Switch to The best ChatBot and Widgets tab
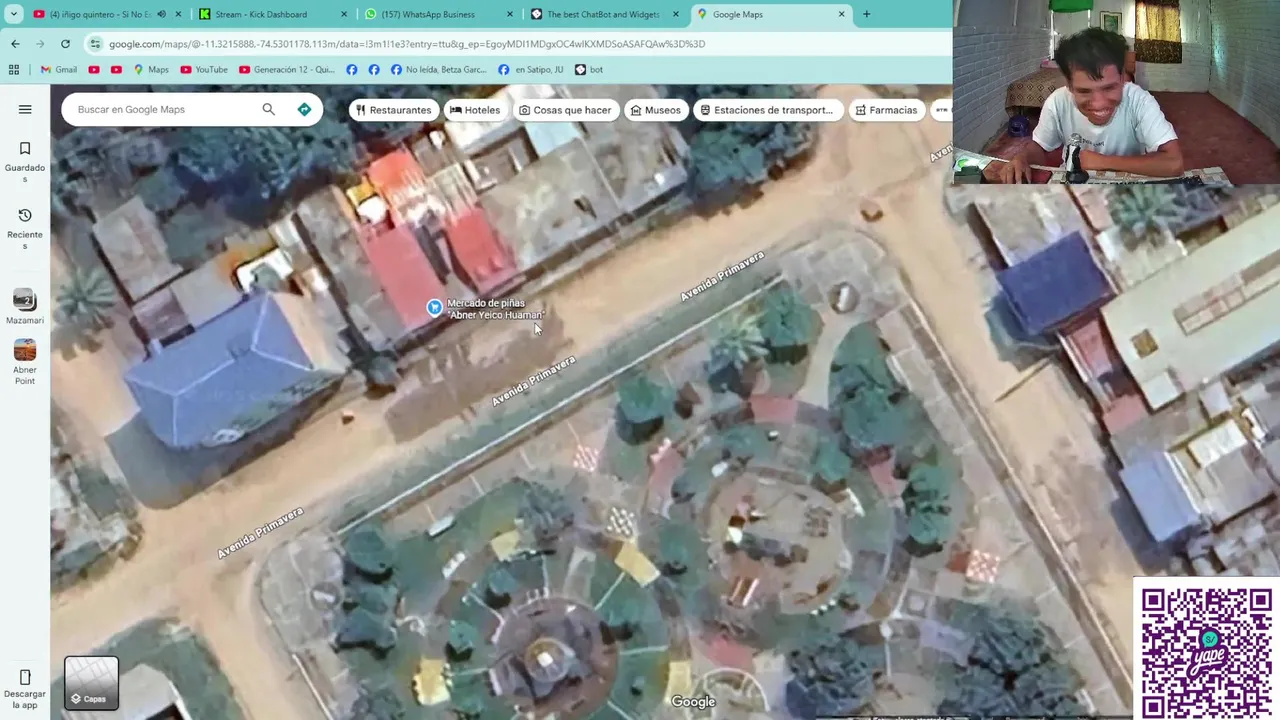 click(x=604, y=14)
